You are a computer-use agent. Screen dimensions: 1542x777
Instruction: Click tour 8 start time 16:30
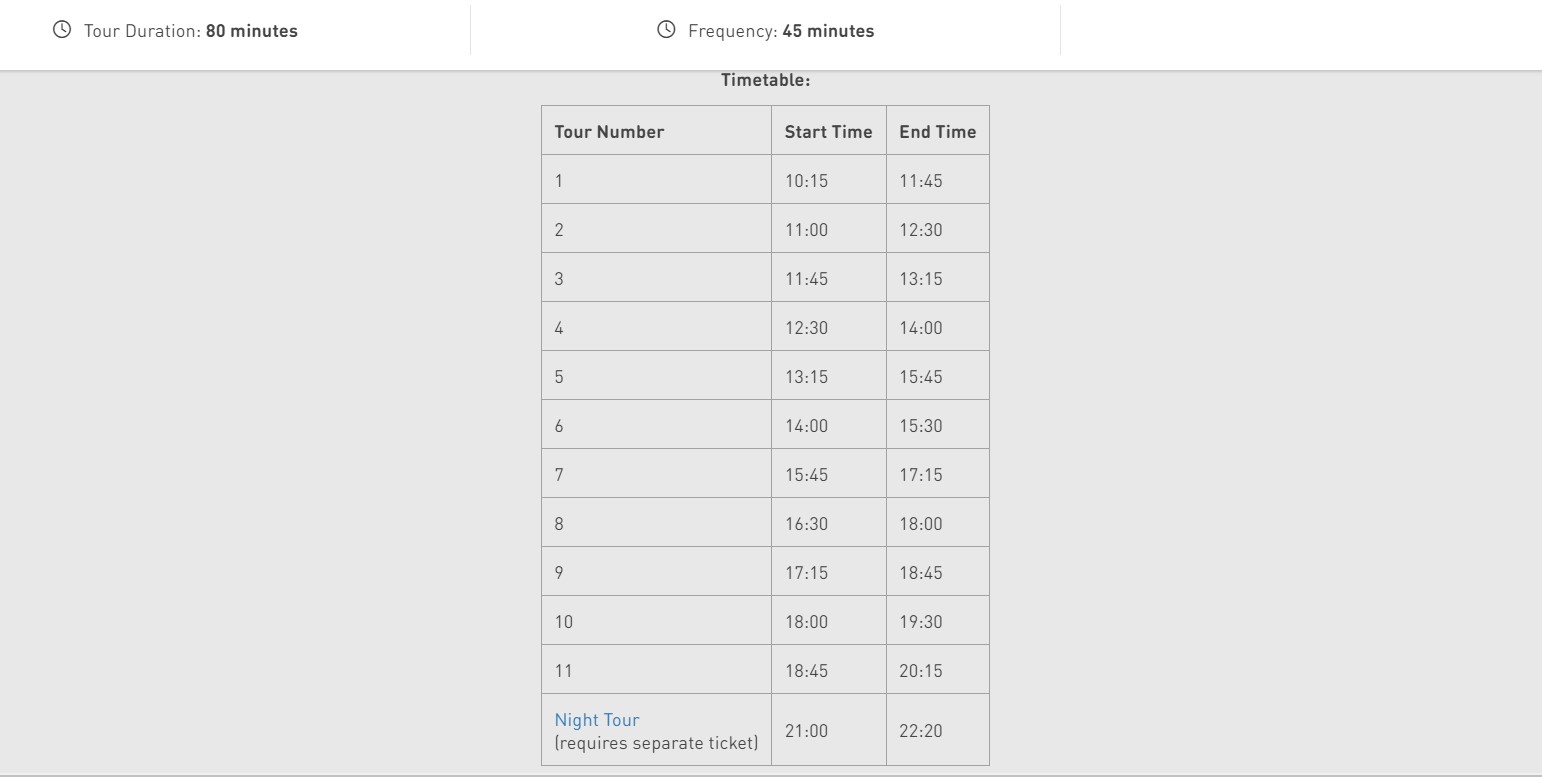pos(806,524)
